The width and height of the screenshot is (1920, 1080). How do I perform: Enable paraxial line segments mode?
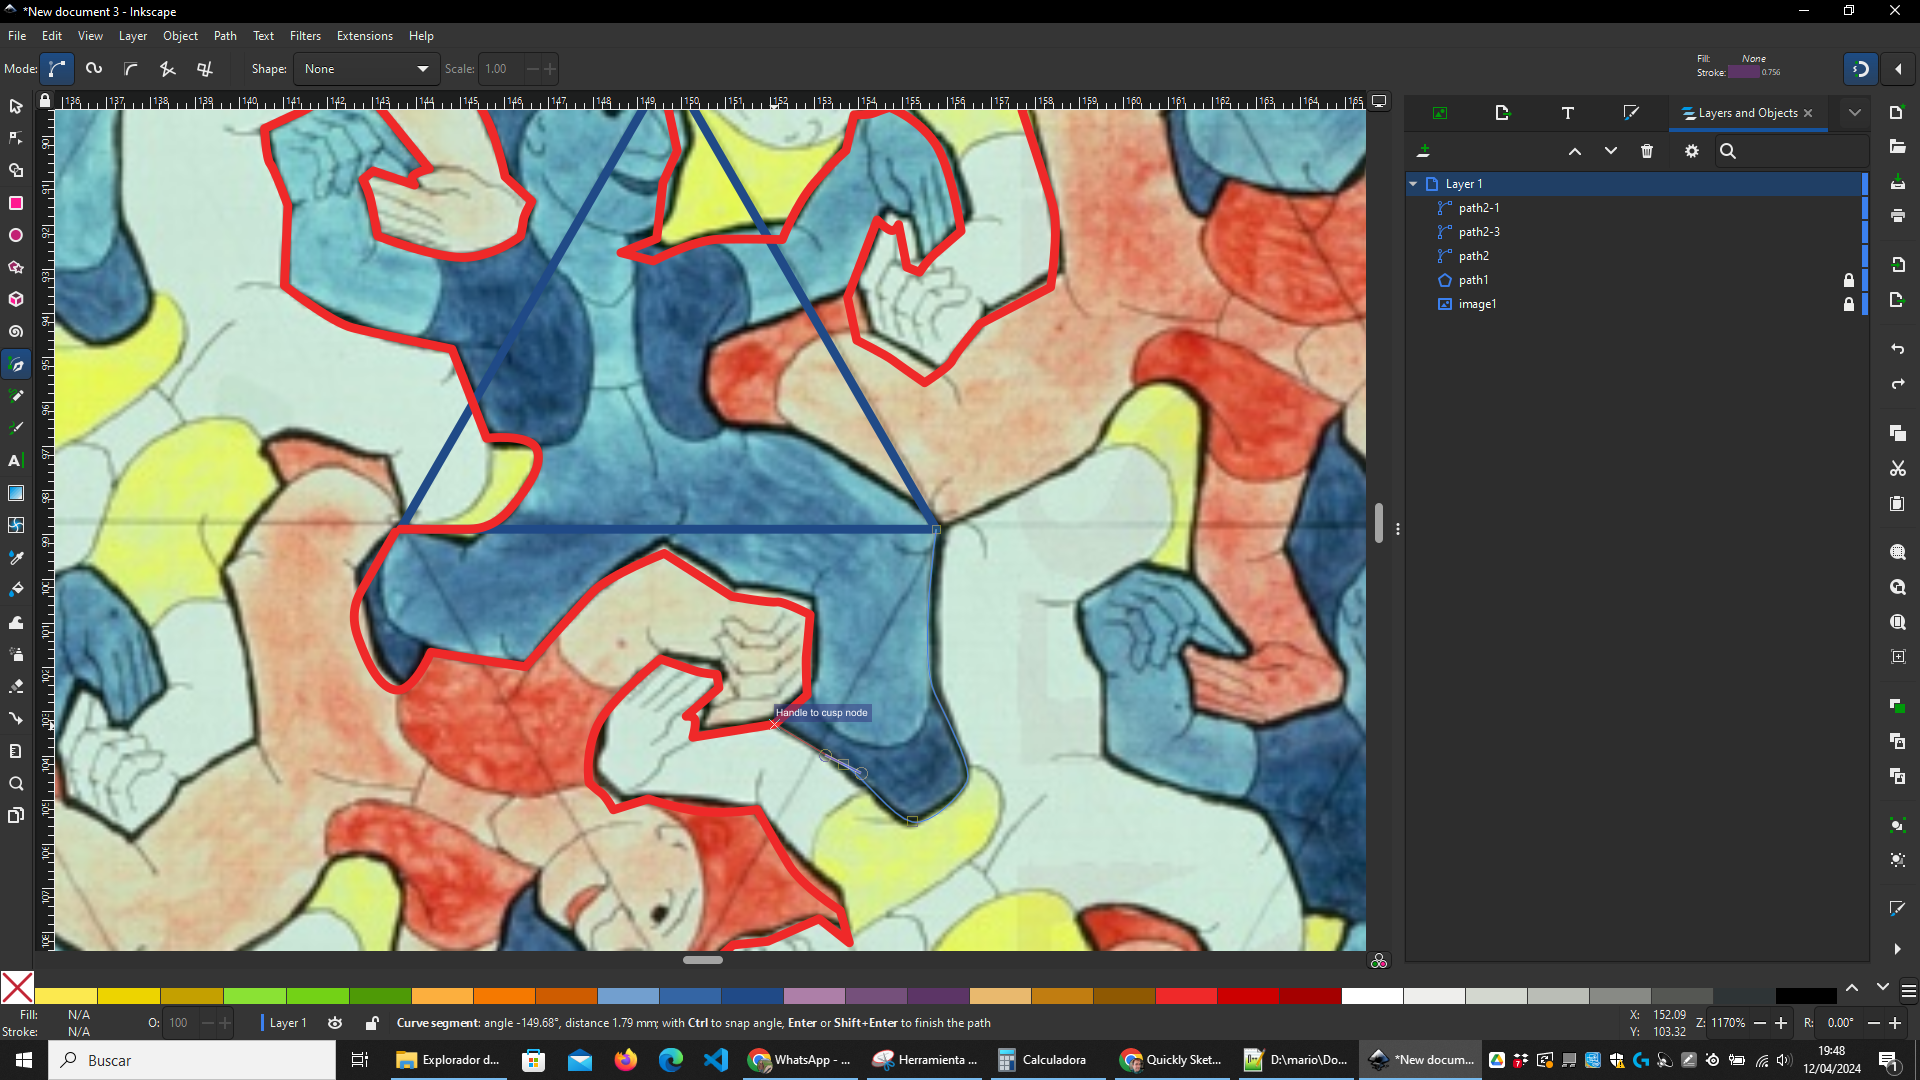pos(205,69)
